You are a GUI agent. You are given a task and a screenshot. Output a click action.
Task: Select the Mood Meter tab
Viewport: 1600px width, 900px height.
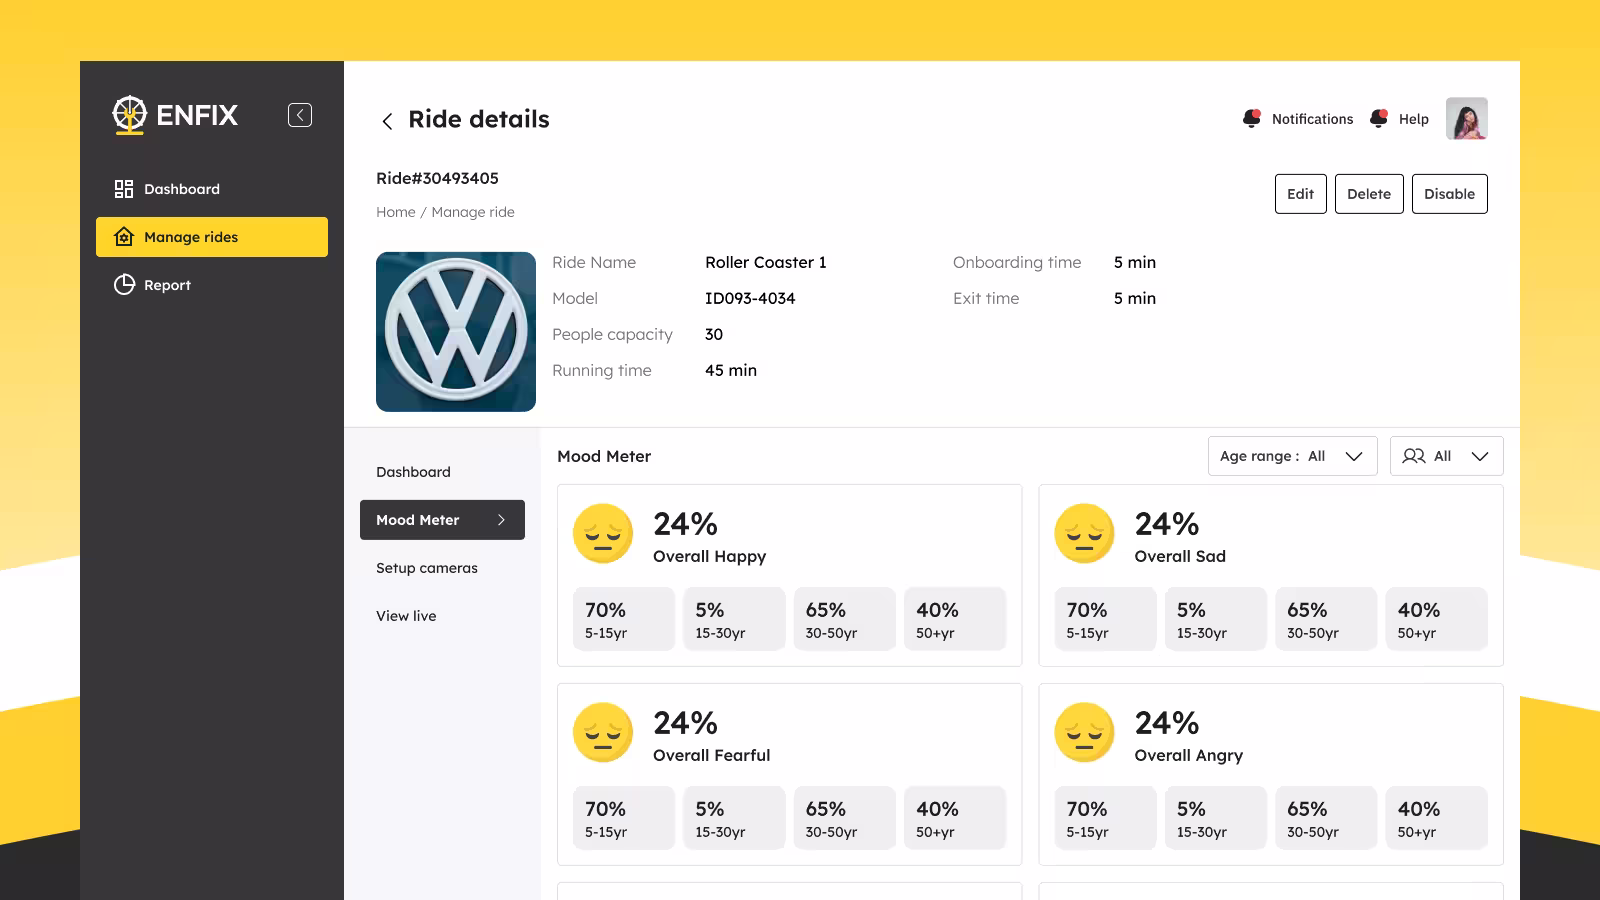tap(442, 520)
